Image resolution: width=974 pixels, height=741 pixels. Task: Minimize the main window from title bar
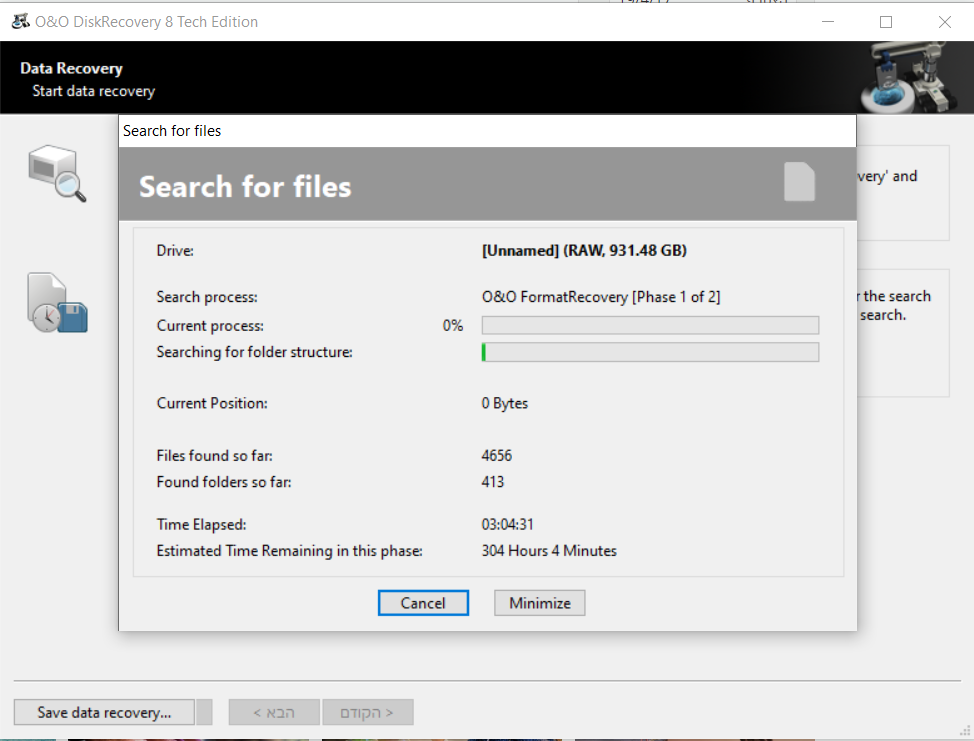click(827, 22)
